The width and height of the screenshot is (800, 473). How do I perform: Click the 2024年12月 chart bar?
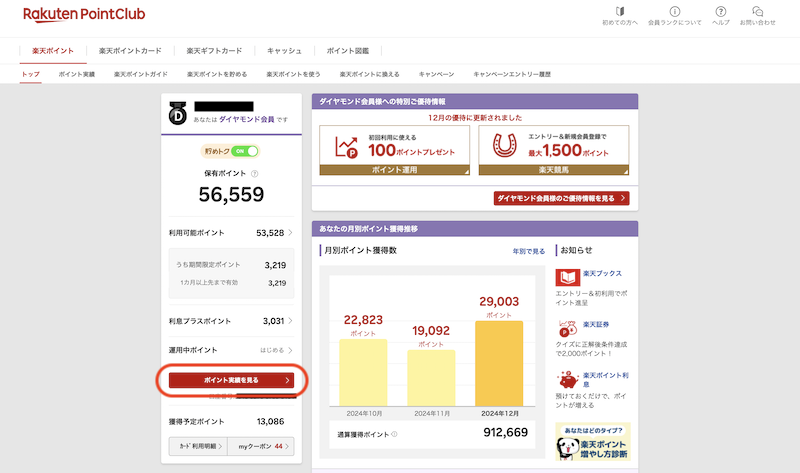tap(498, 364)
